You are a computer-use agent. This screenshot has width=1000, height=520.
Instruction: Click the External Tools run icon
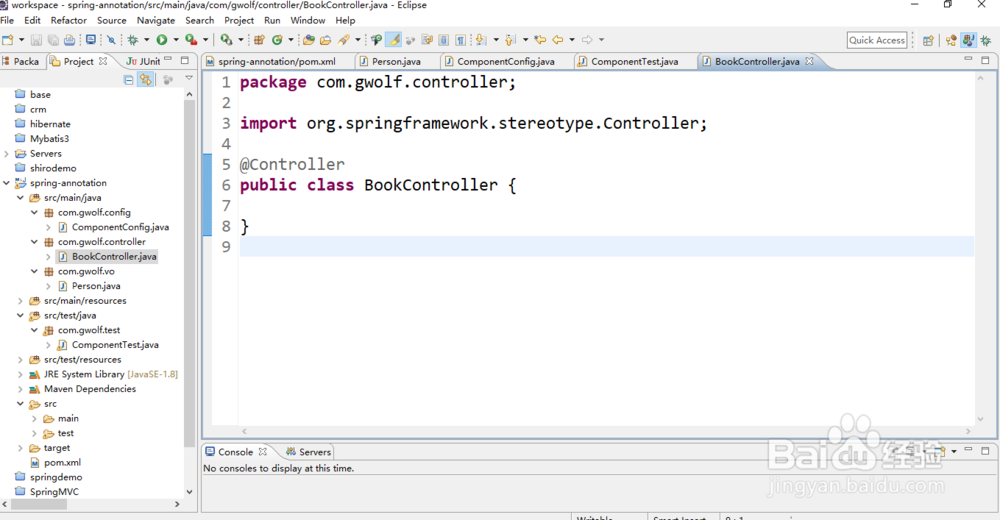(x=226, y=40)
